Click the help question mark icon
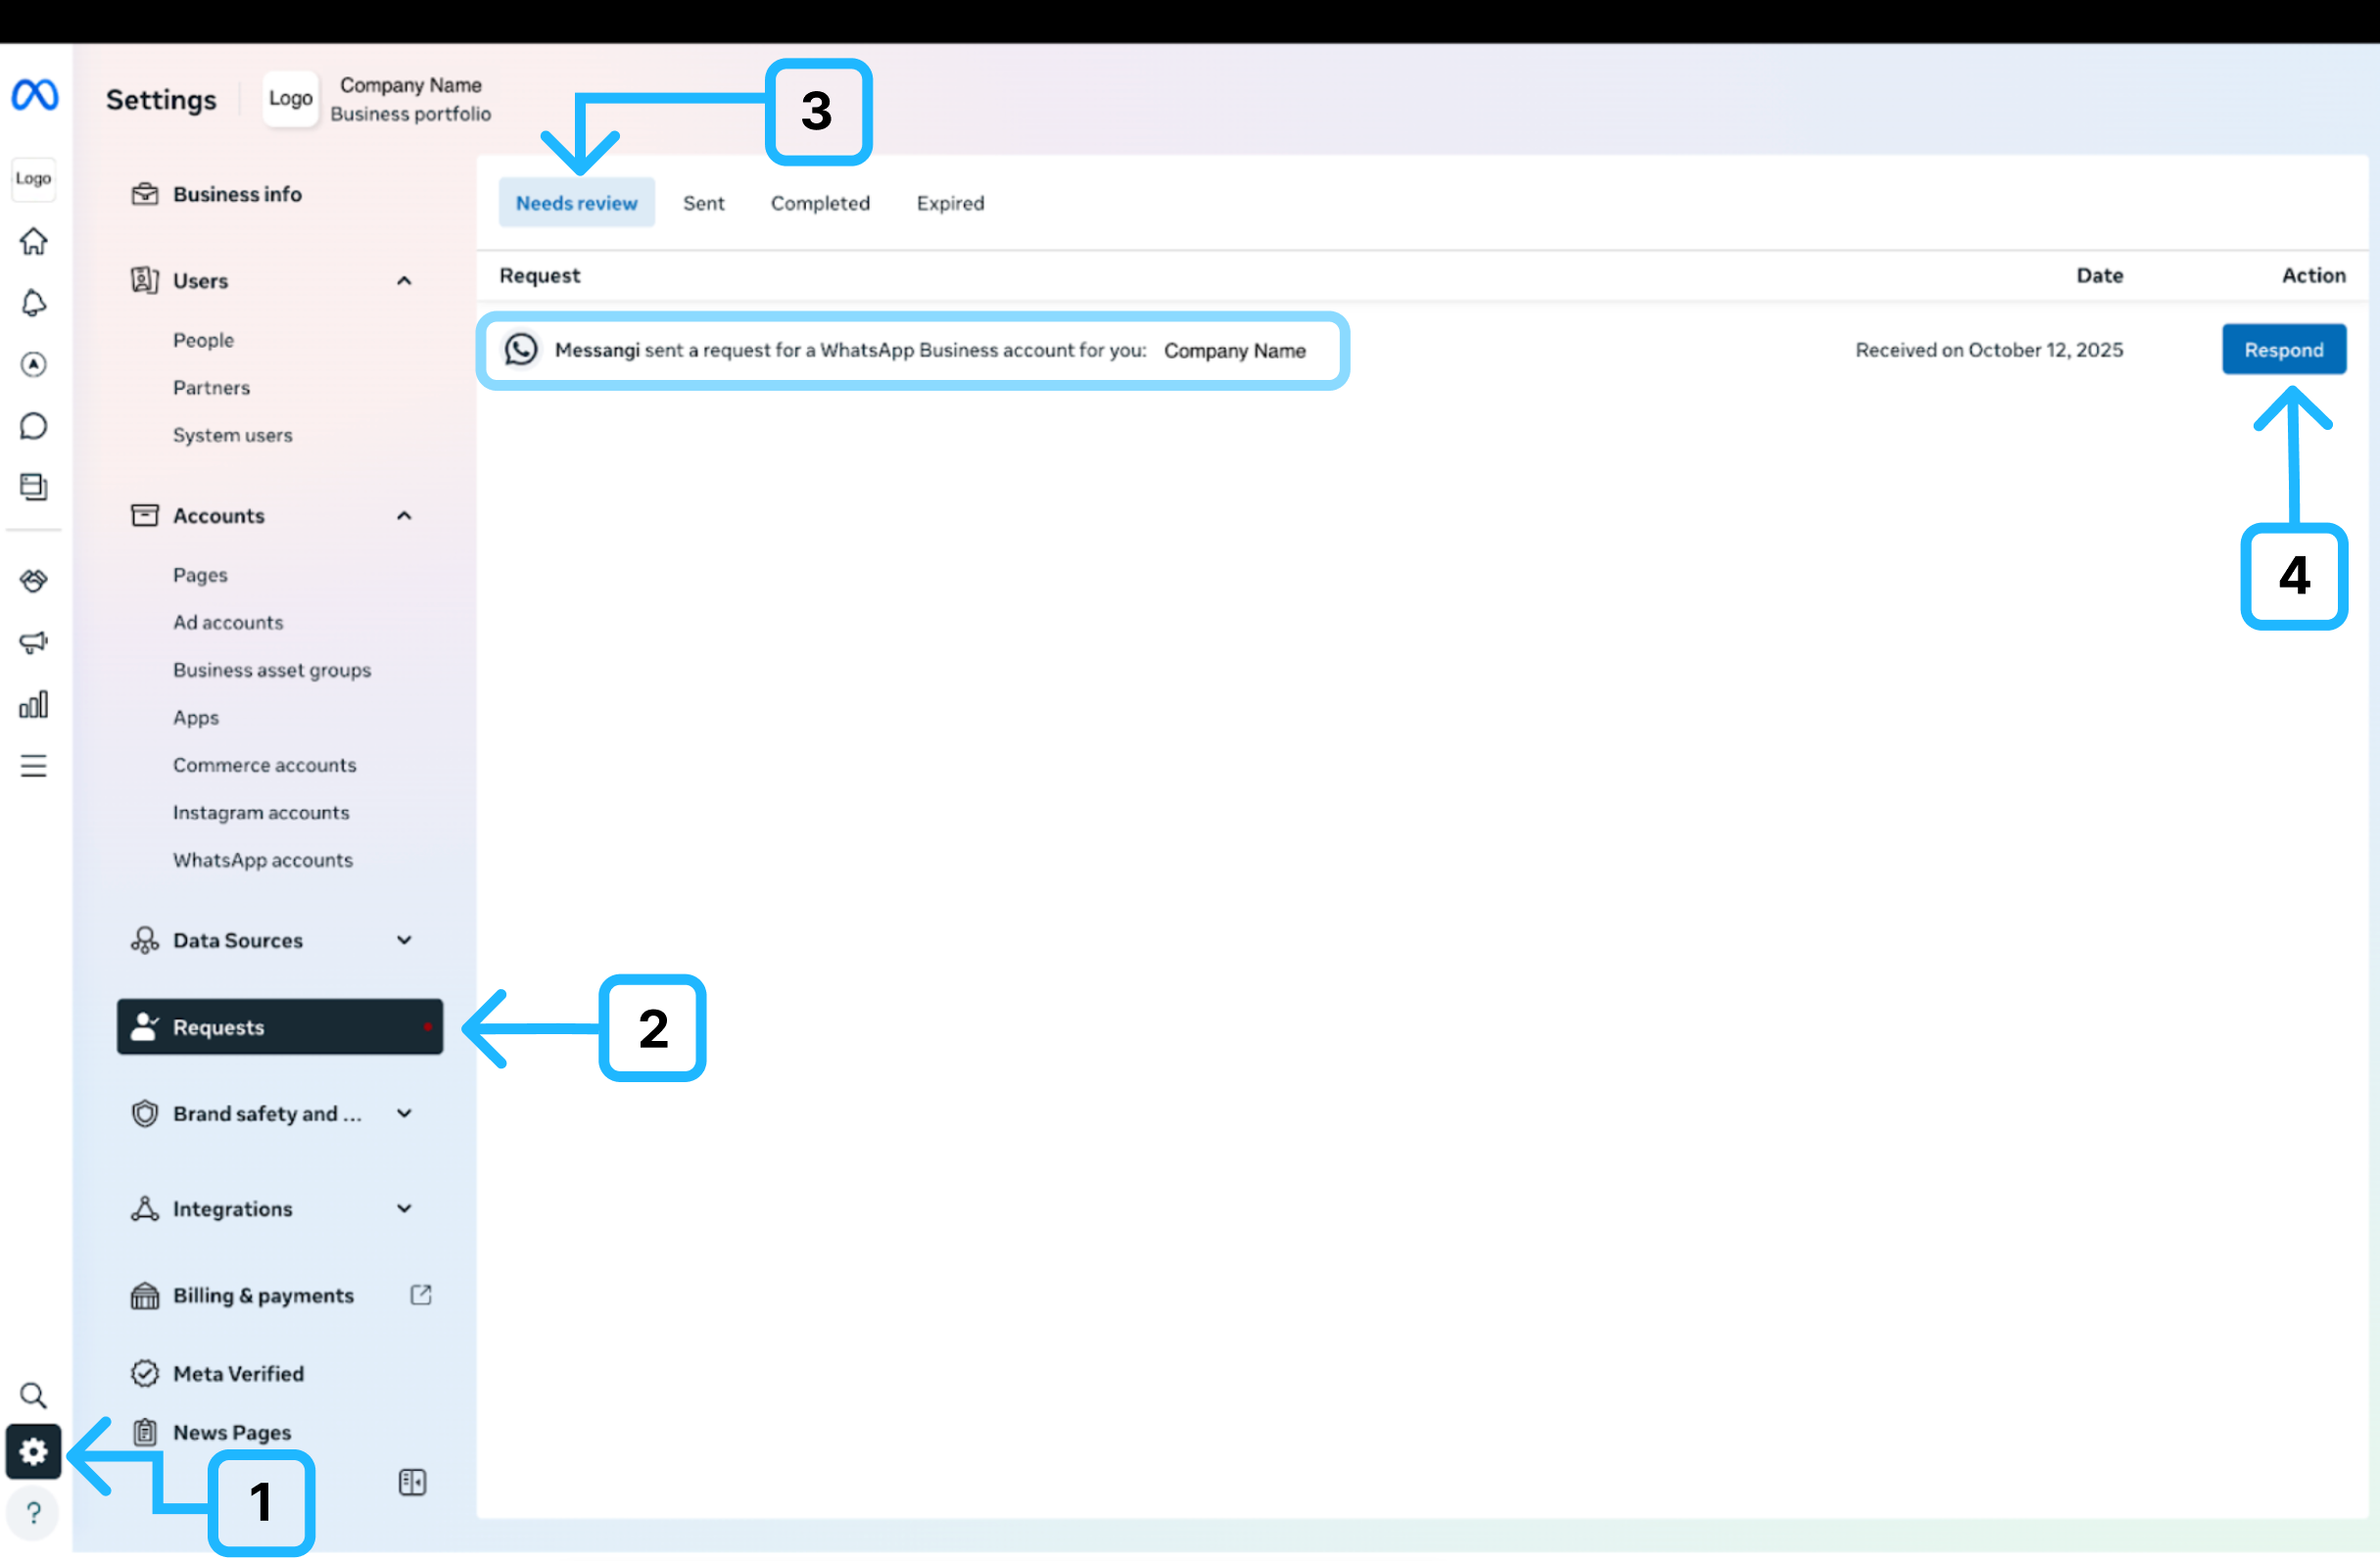This screenshot has height=1561, width=2380. 34,1513
